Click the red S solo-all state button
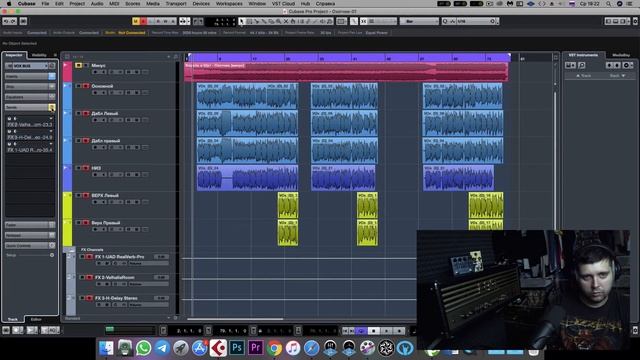 pos(143,21)
